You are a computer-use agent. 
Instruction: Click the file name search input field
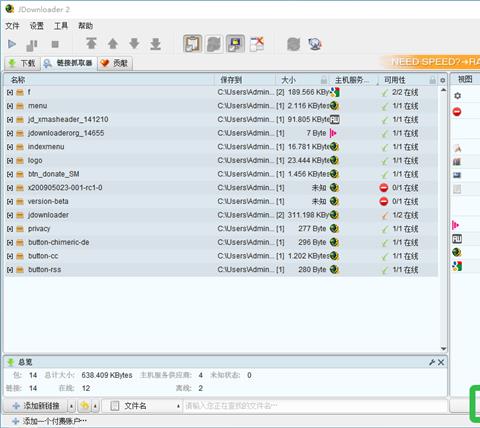(315, 406)
